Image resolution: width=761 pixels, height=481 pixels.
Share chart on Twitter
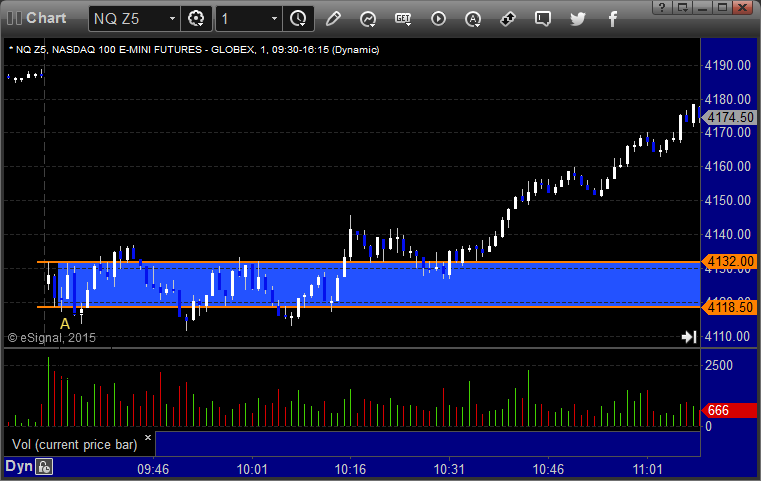[x=578, y=19]
